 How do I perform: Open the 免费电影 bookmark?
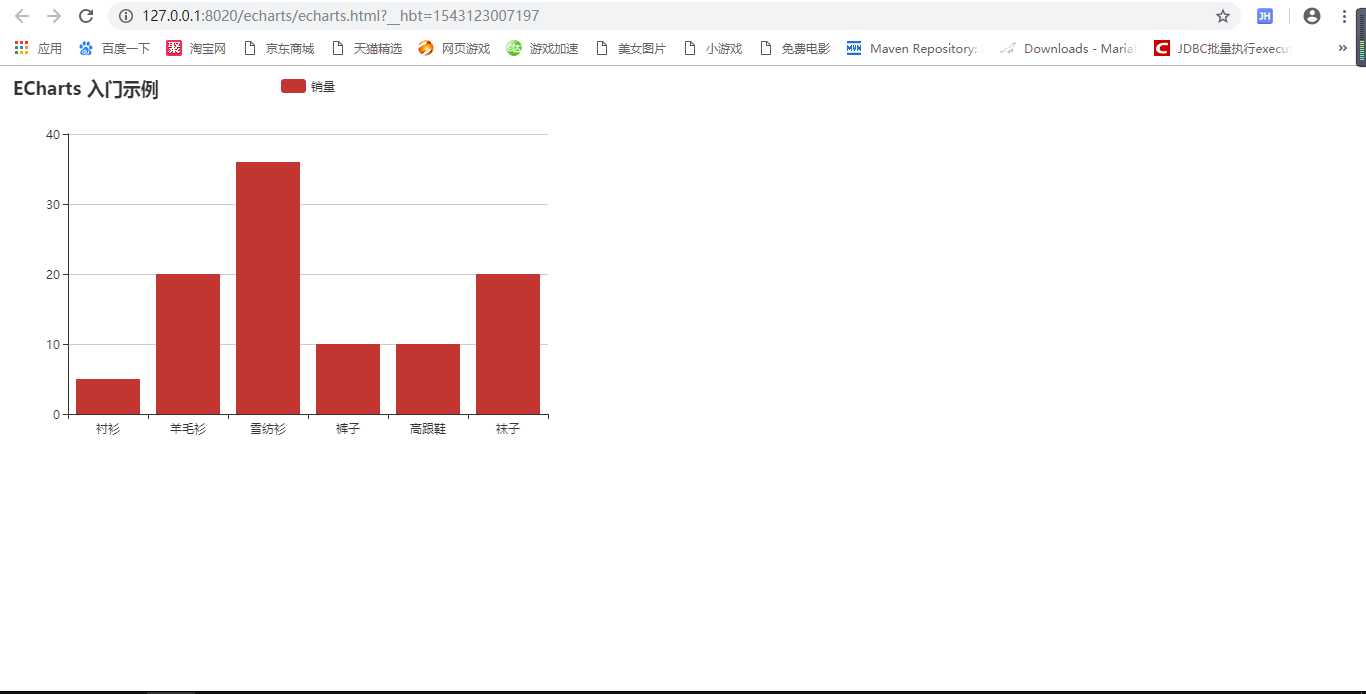tap(795, 48)
